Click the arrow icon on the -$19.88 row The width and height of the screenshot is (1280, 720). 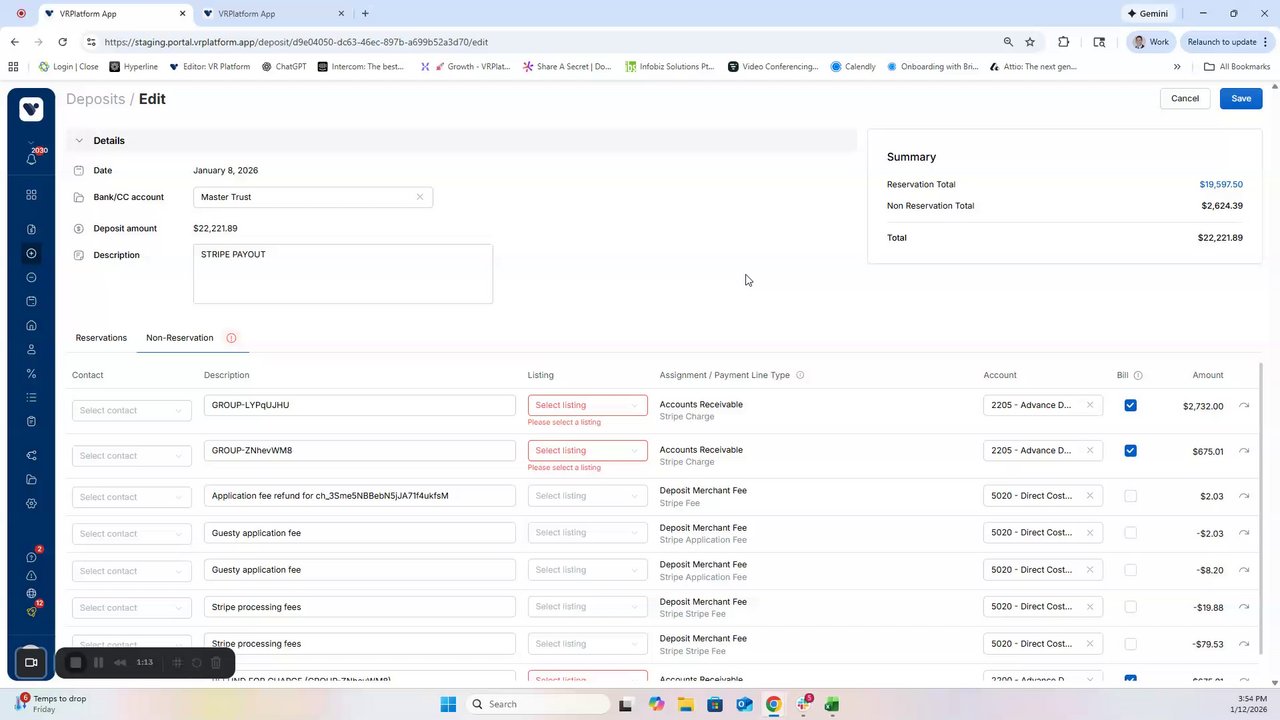[1244, 607]
